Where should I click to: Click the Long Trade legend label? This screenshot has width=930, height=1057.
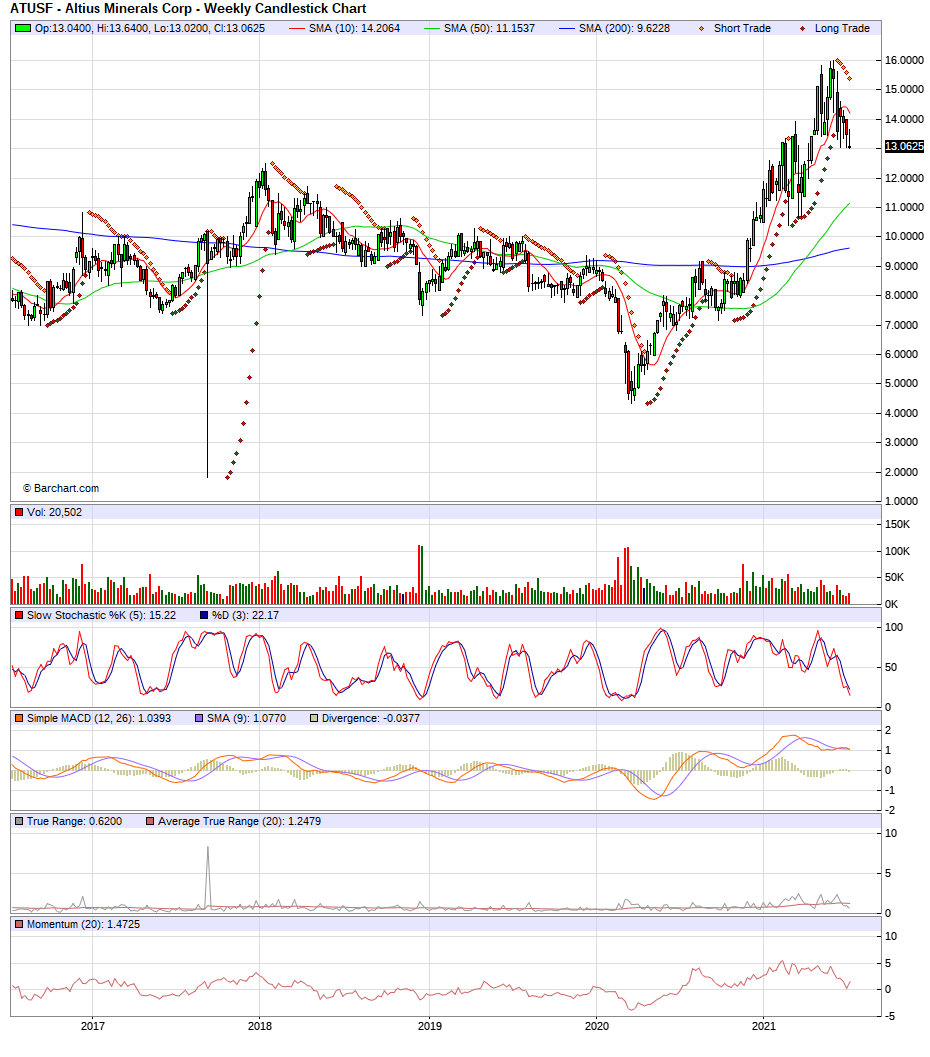click(842, 28)
